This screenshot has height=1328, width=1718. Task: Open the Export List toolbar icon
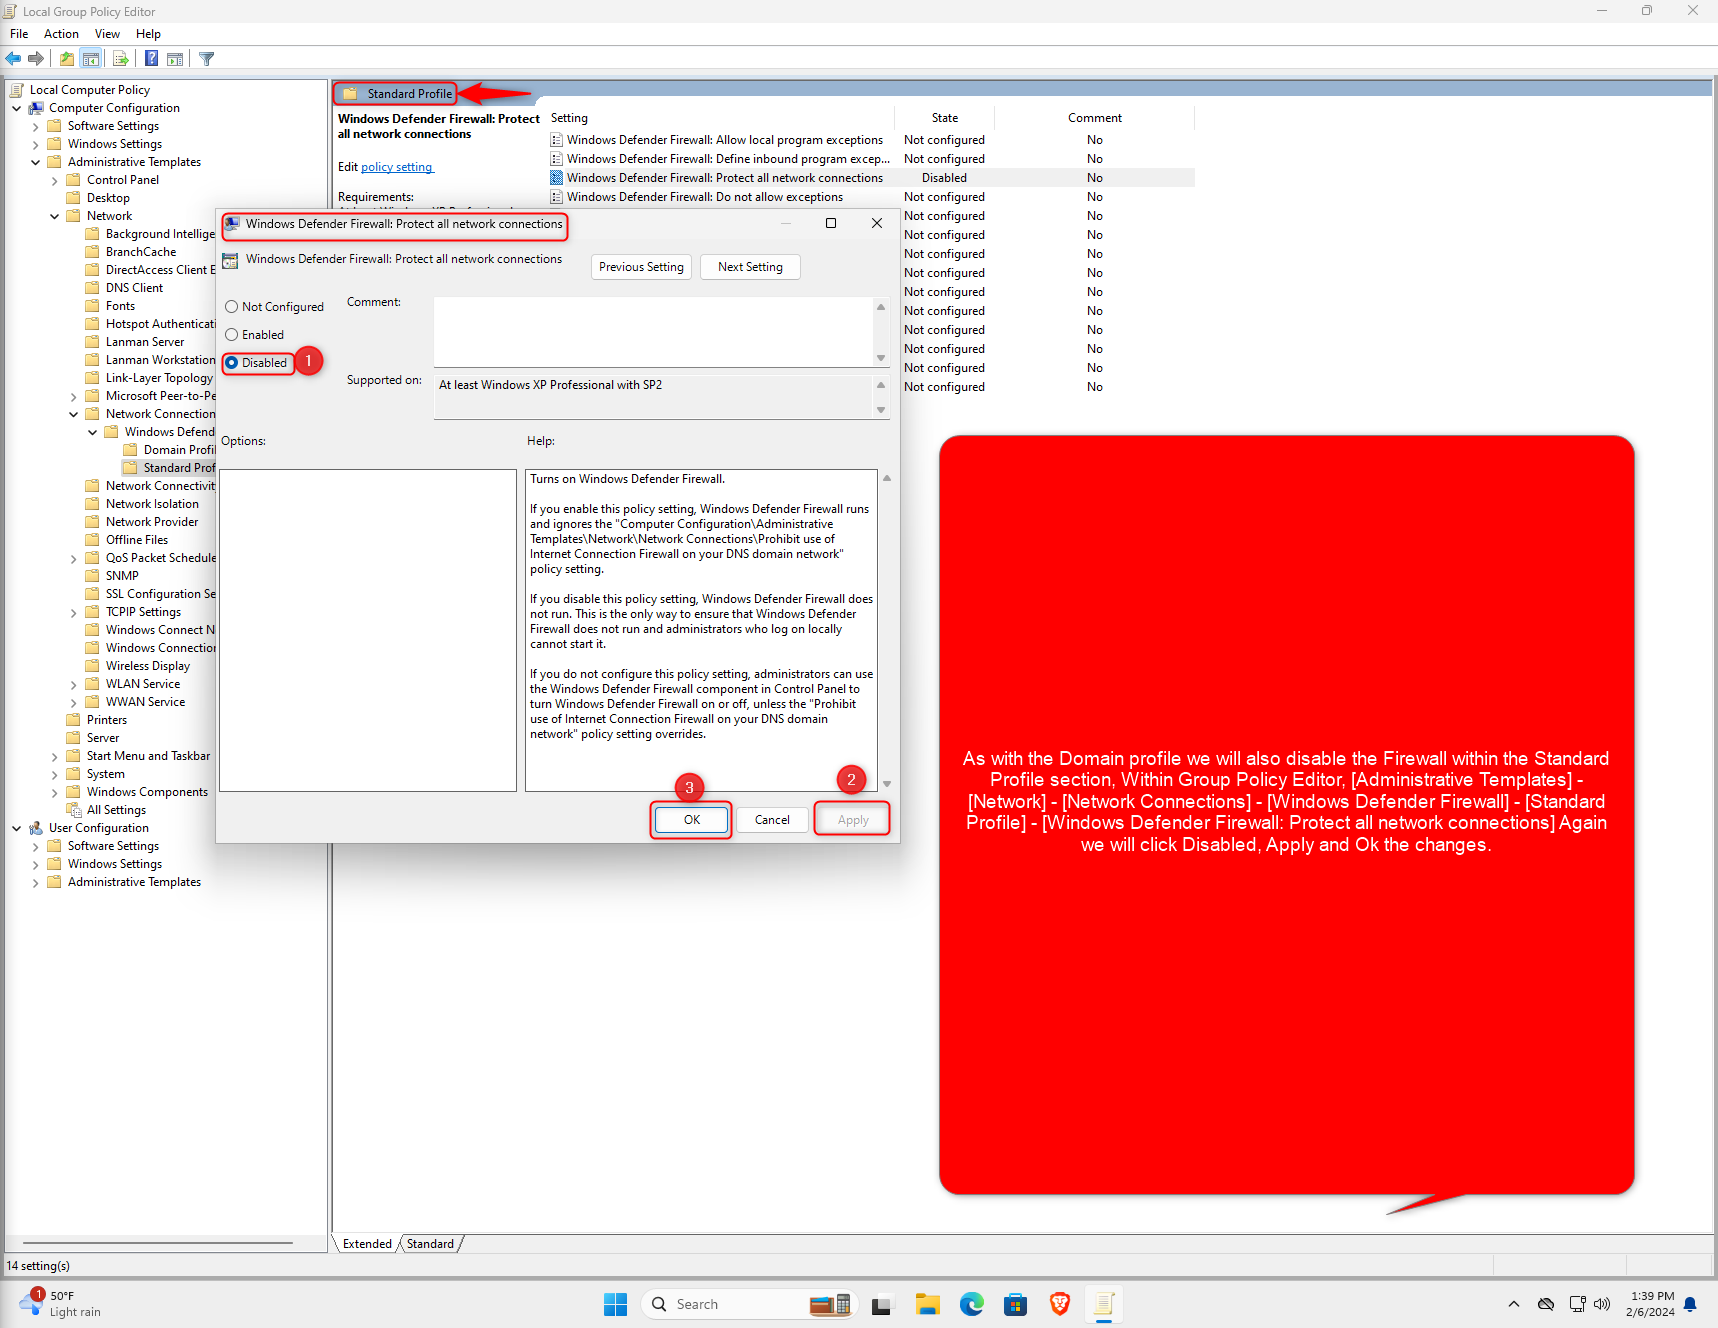coord(121,58)
